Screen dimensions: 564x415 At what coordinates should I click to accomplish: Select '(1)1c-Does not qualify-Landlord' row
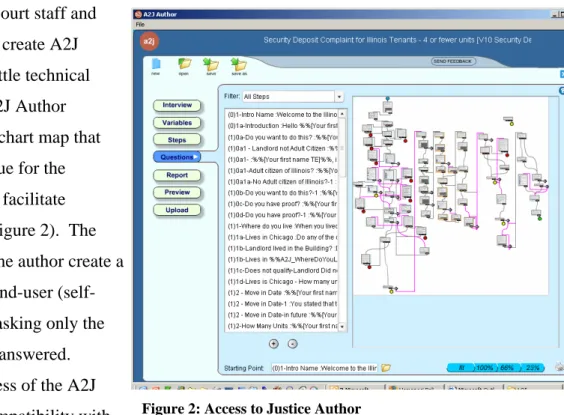click(282, 271)
